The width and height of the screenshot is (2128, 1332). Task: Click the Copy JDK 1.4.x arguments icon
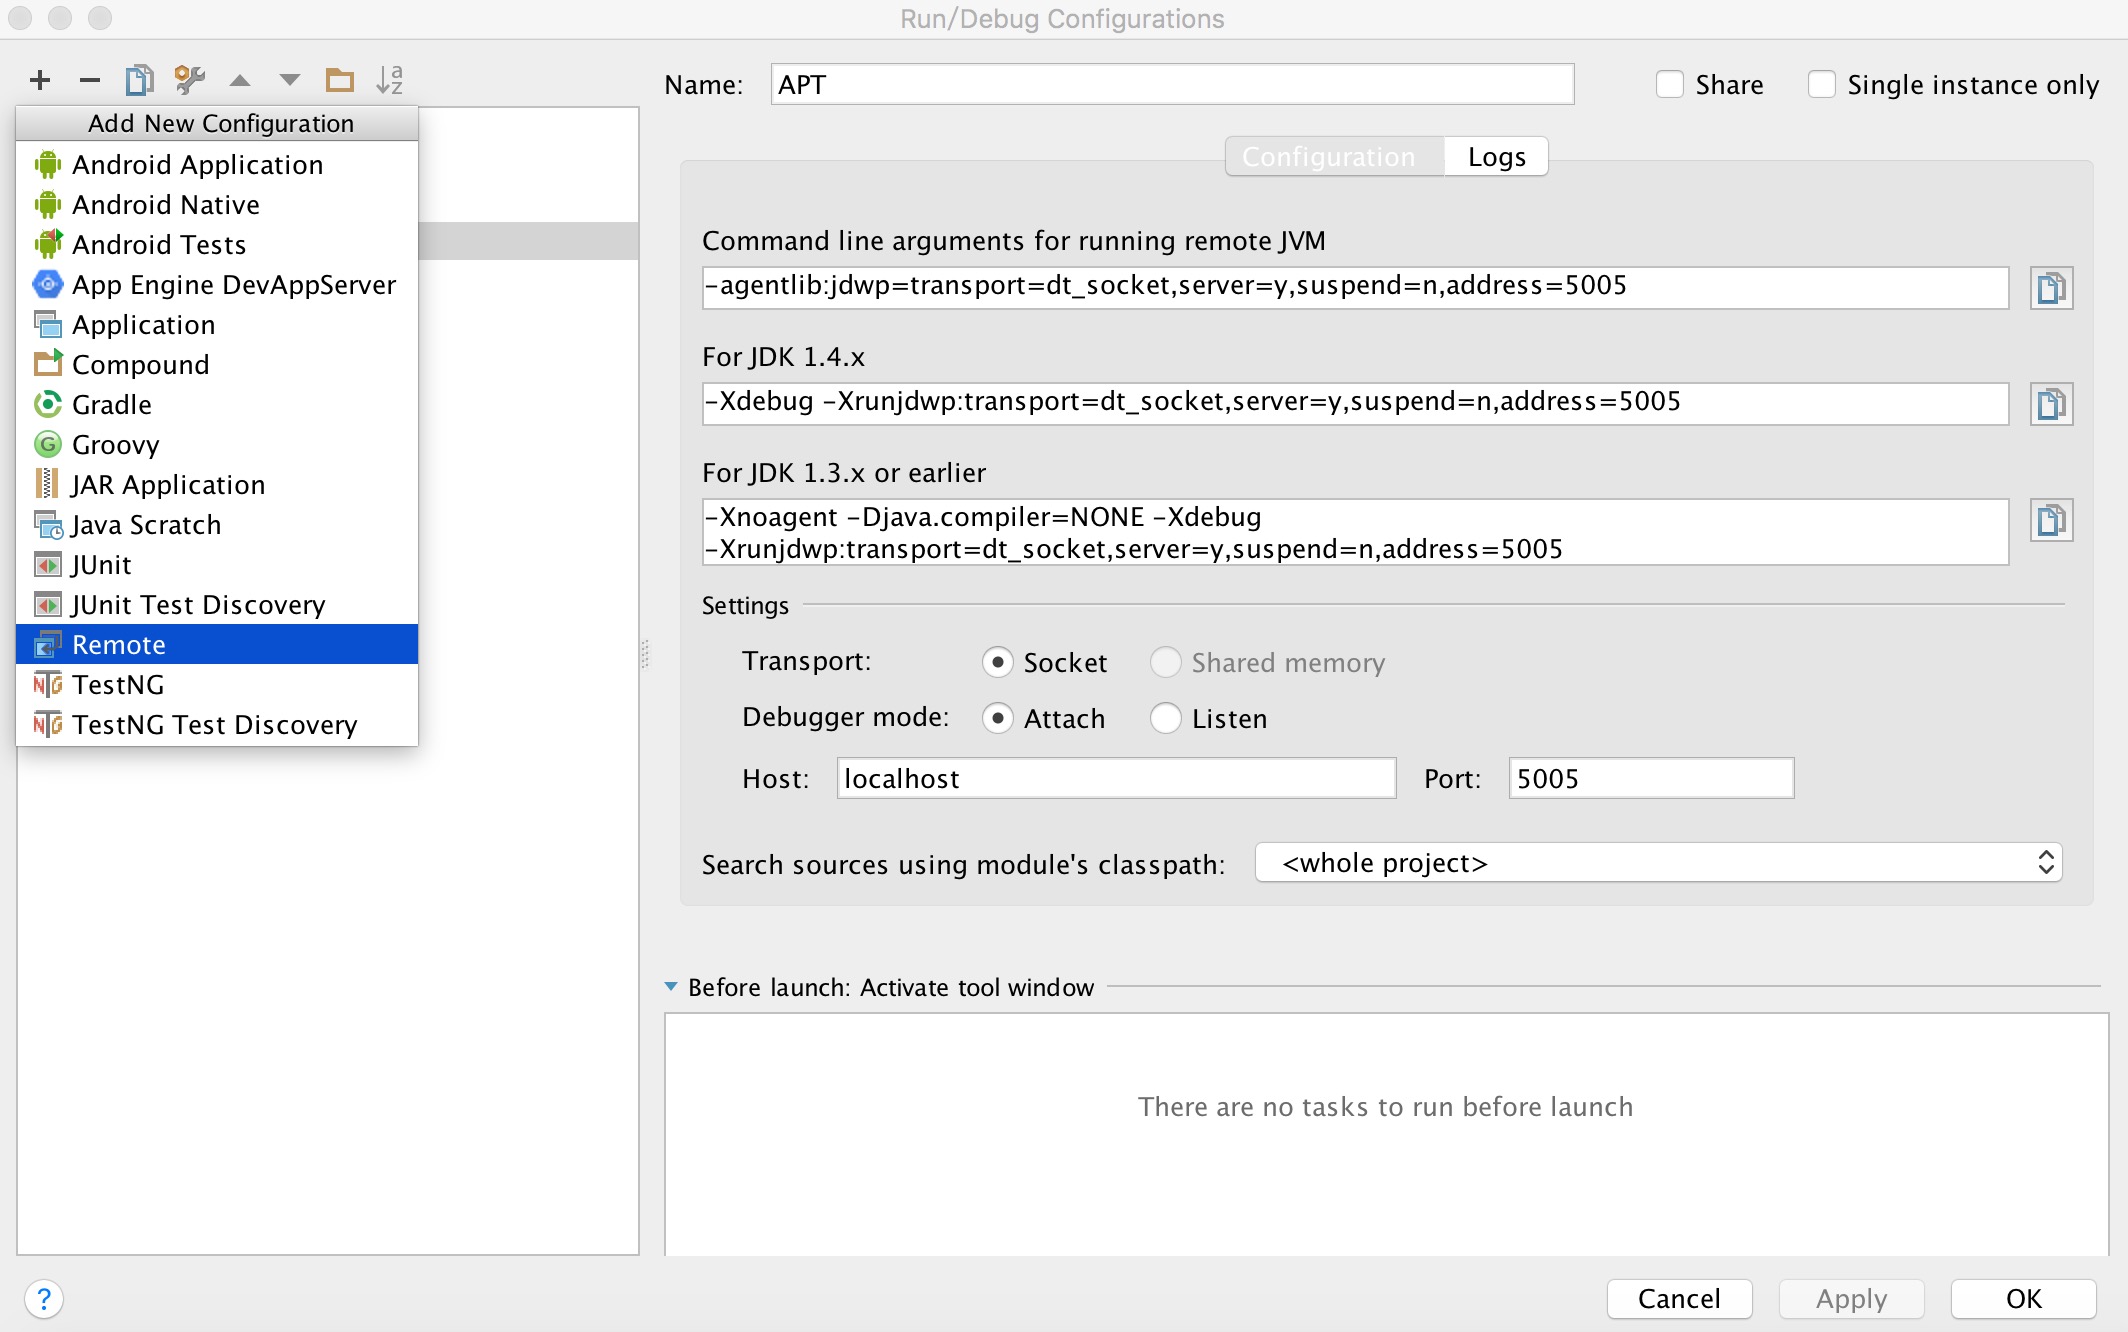tap(2051, 402)
